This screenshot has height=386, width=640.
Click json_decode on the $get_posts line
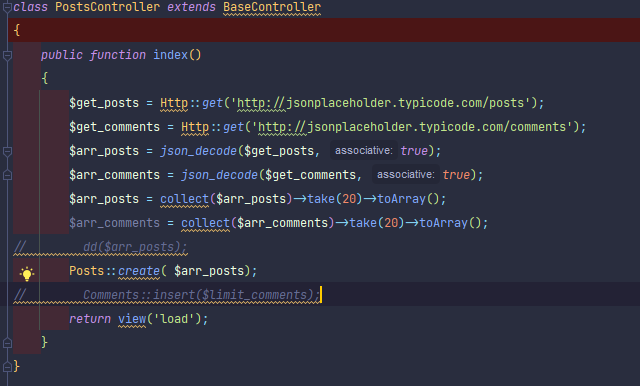click(x=198, y=151)
